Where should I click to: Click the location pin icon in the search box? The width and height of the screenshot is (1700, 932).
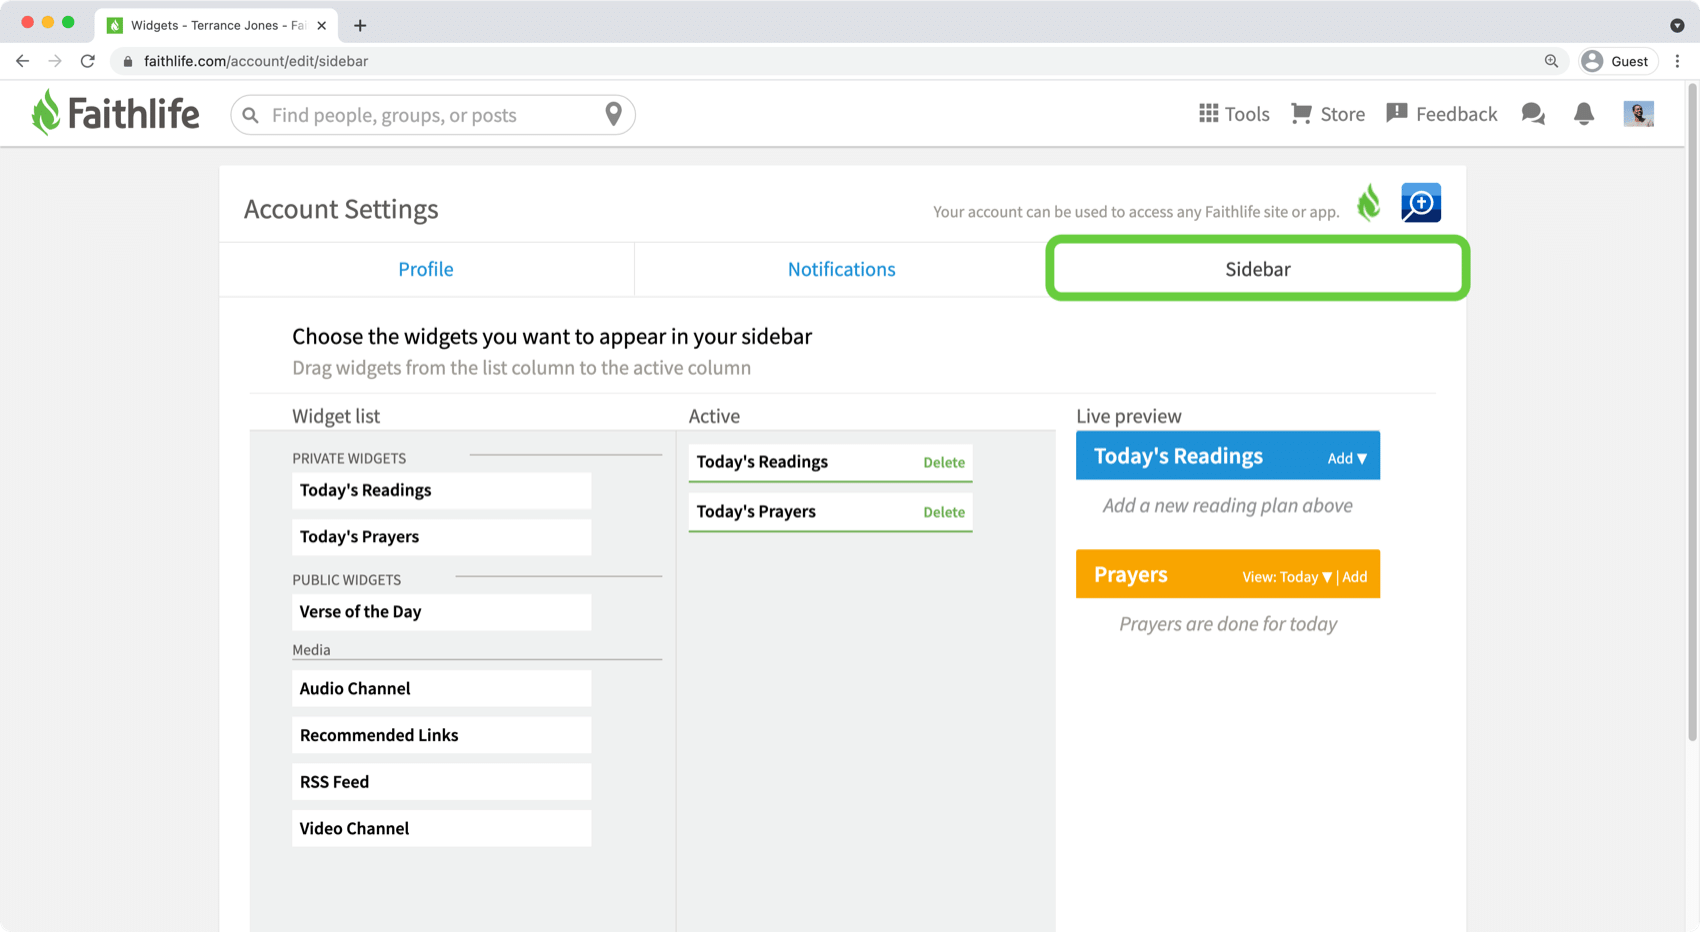click(x=614, y=114)
